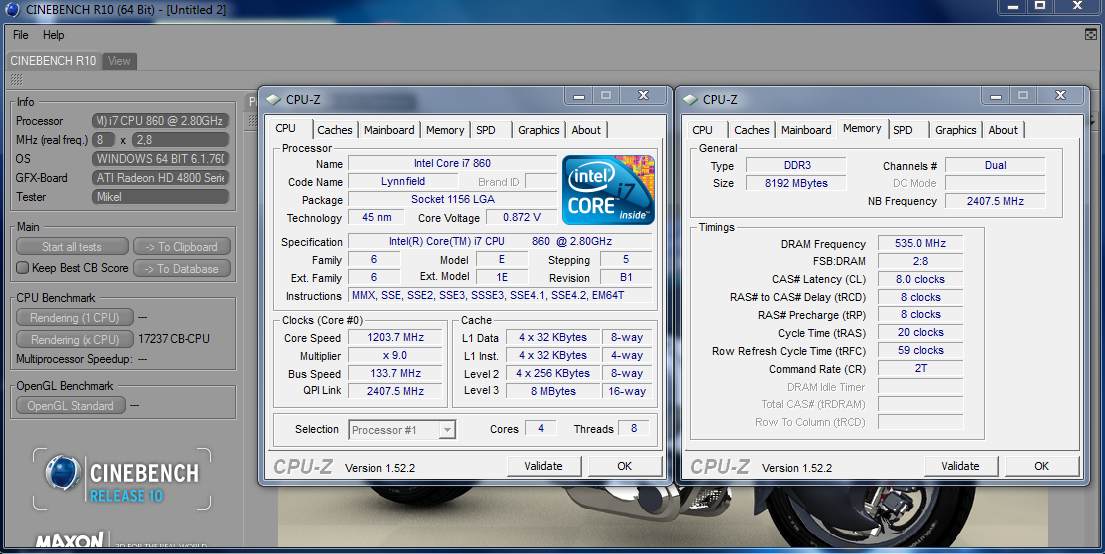
Task: Click the FSB:DRAM value 2:8
Action: pos(920,261)
